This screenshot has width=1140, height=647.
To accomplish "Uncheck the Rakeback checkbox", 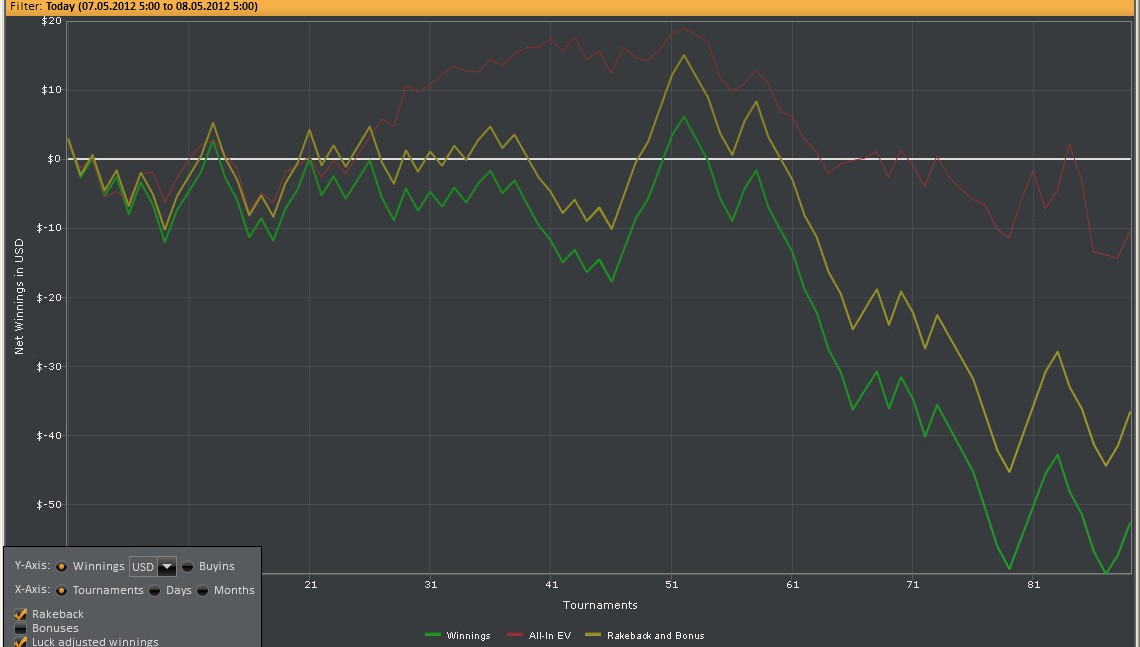I will tap(21, 614).
